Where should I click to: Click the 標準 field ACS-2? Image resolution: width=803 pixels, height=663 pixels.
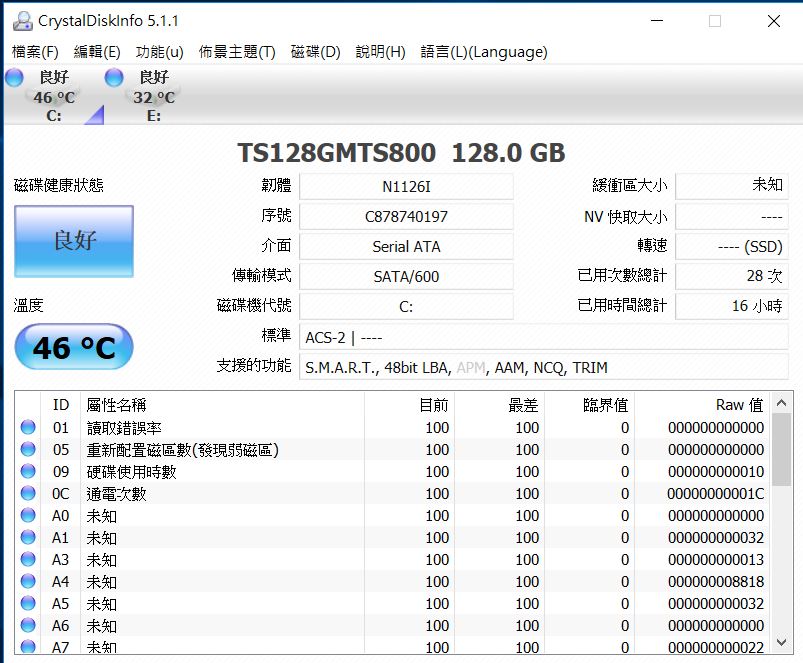(543, 337)
